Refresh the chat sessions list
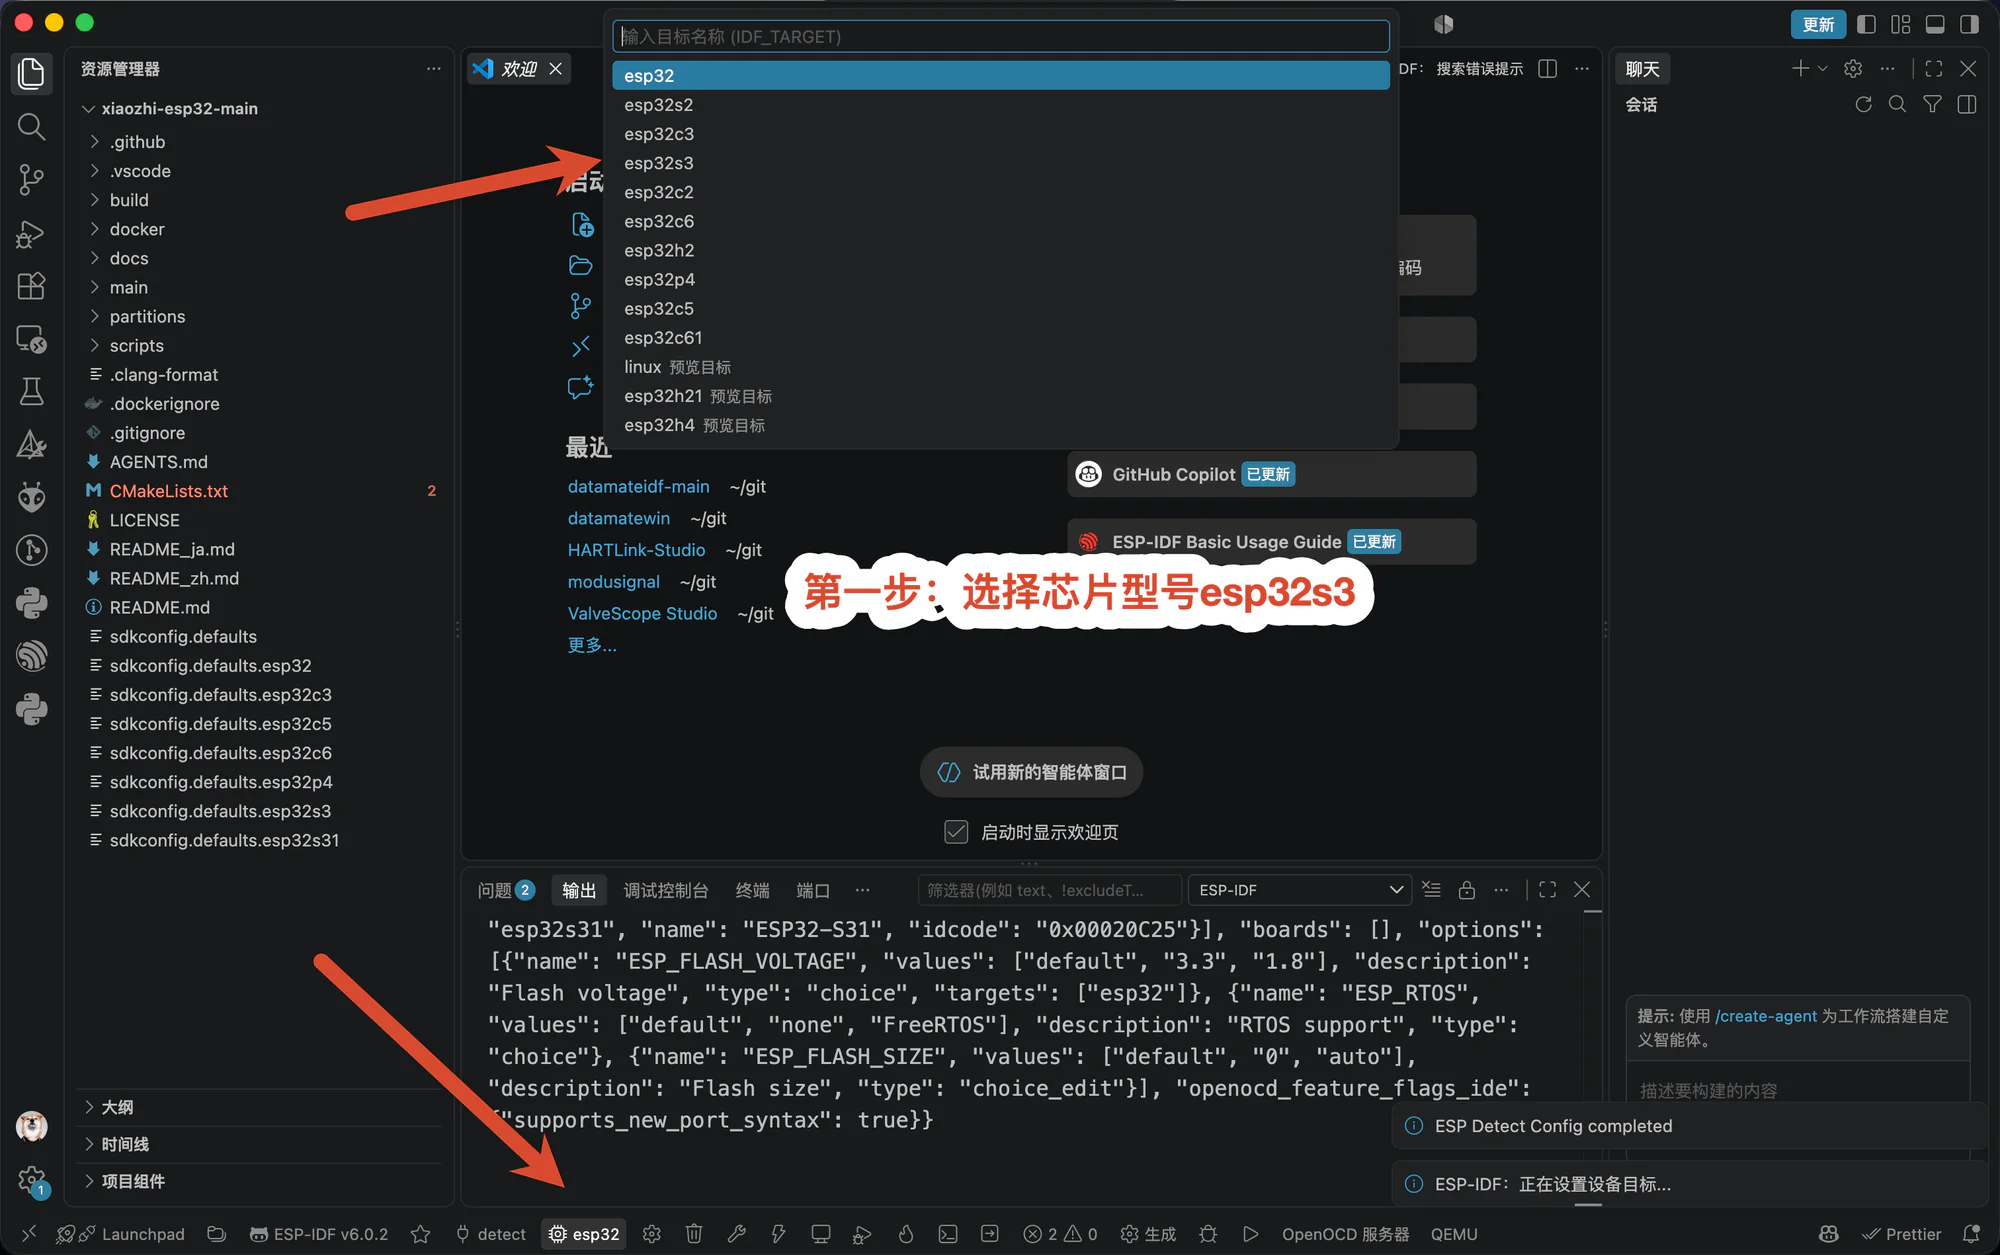The height and width of the screenshot is (1255, 2000). 1863,104
